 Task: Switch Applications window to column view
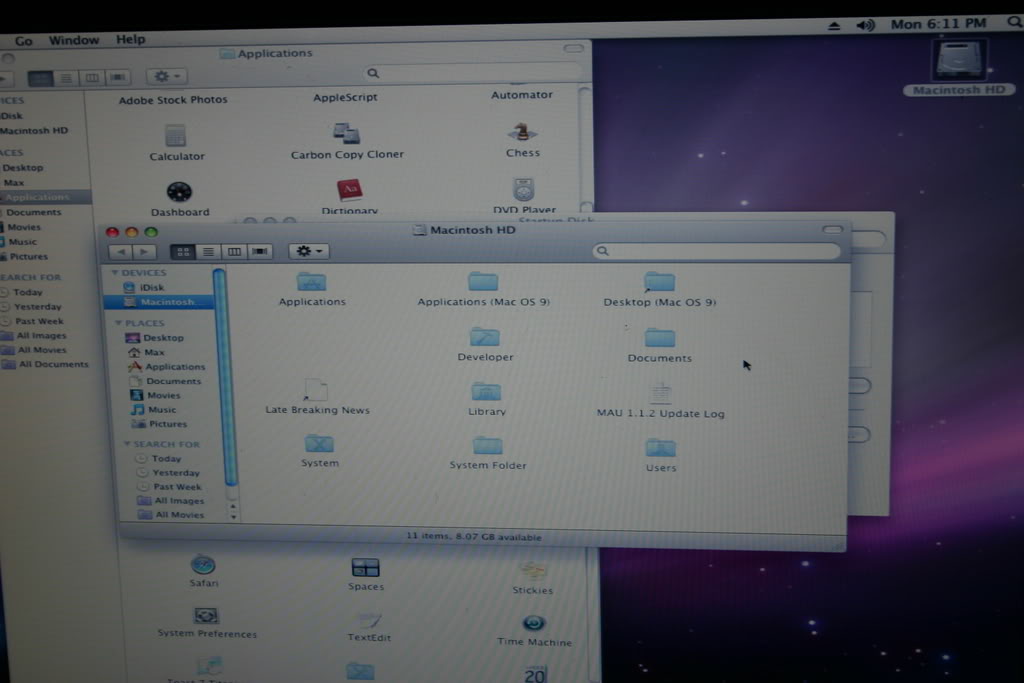click(x=92, y=78)
